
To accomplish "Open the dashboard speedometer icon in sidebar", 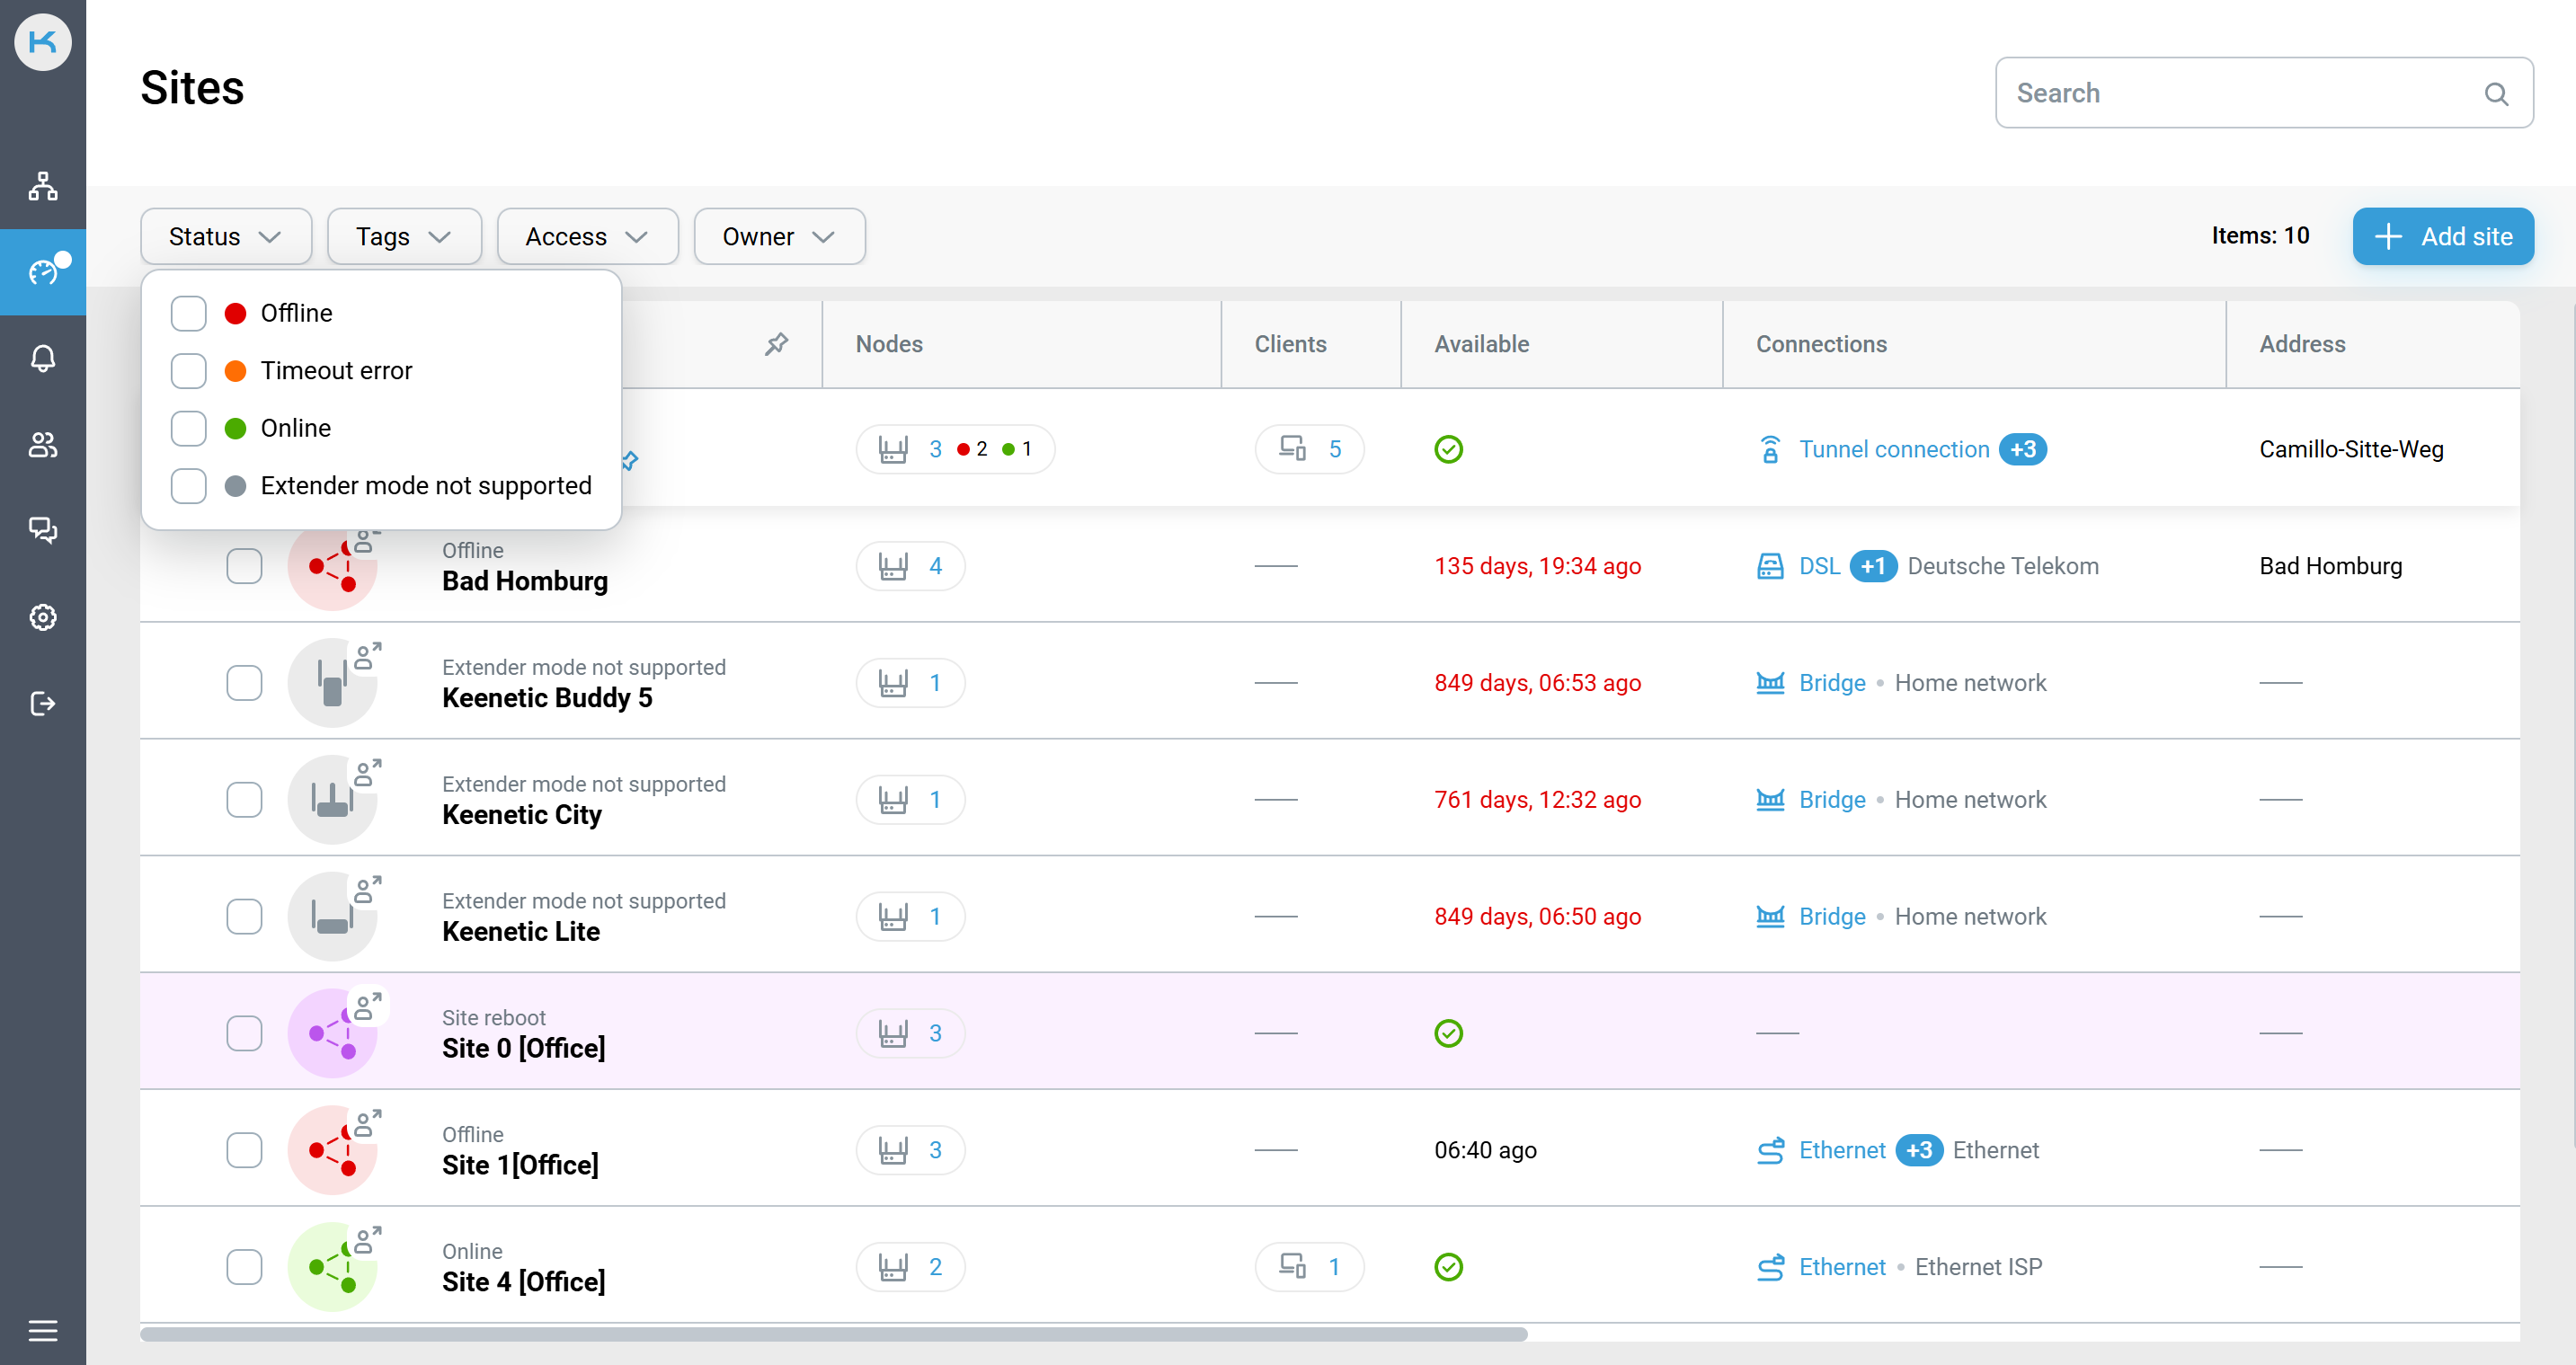I will click(x=42, y=271).
